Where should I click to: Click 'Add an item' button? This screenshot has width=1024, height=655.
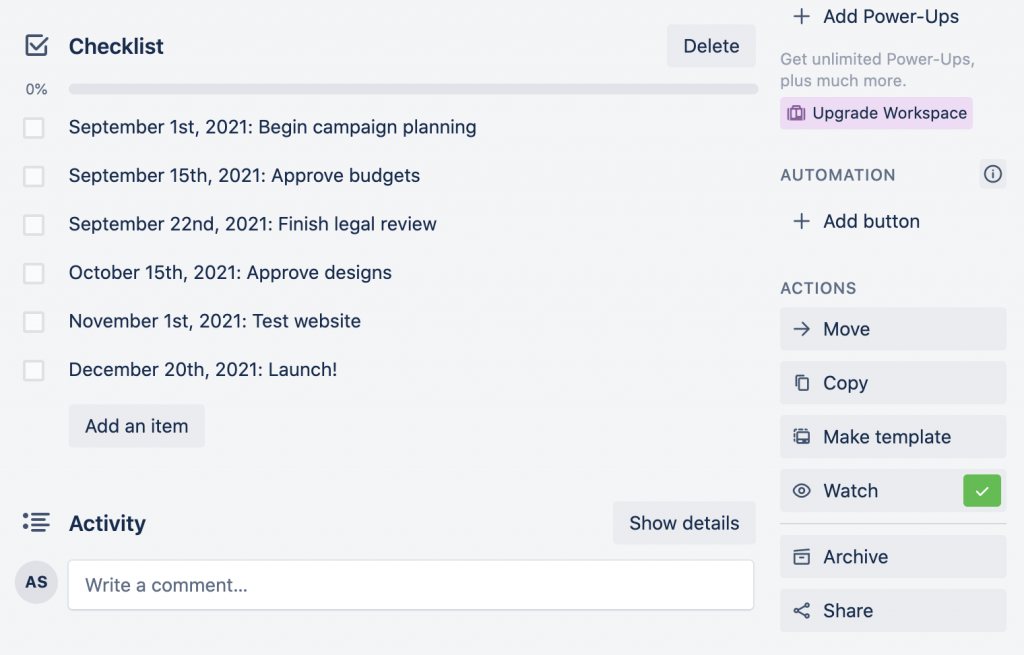pos(136,426)
